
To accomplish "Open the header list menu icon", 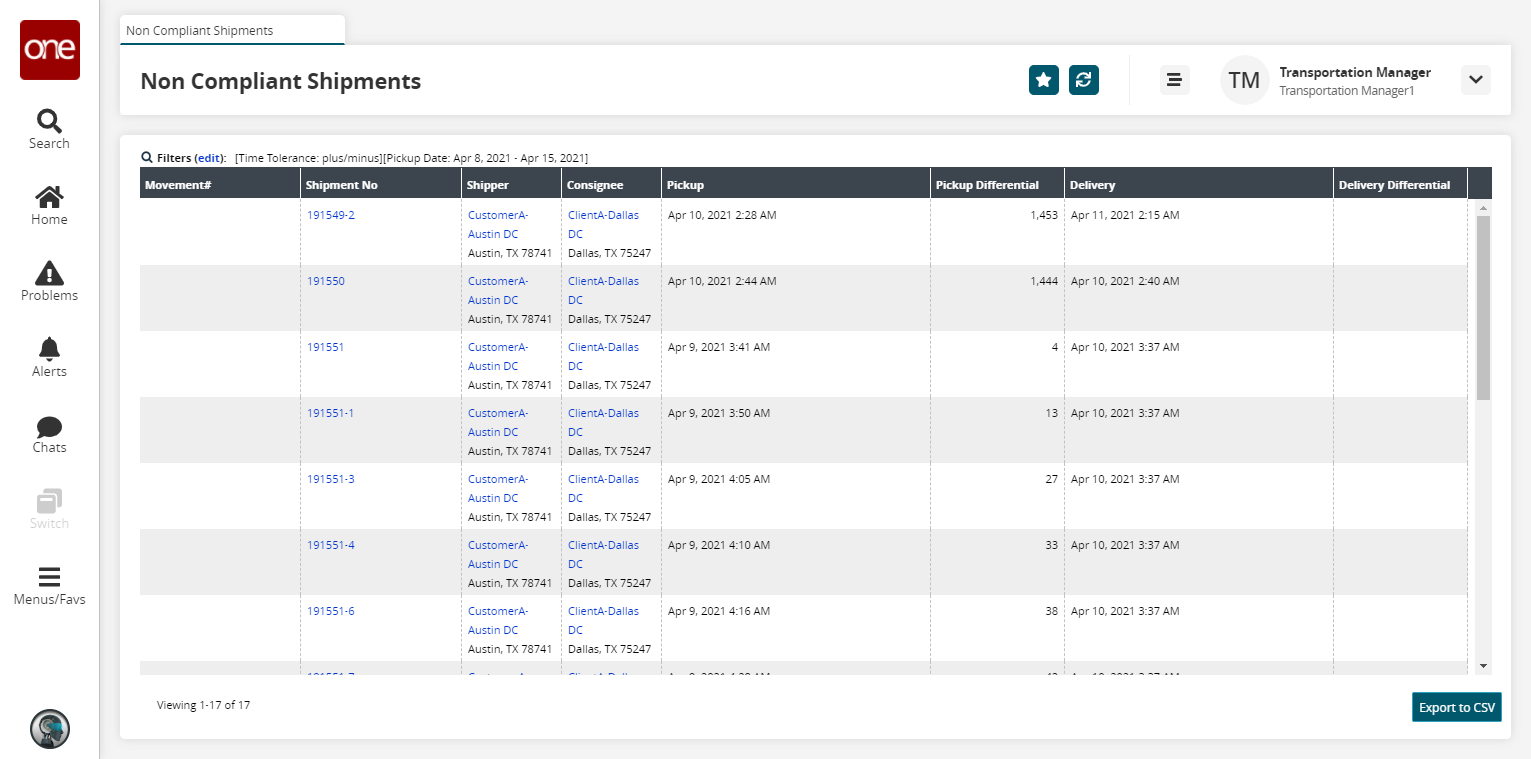I will click(x=1174, y=80).
